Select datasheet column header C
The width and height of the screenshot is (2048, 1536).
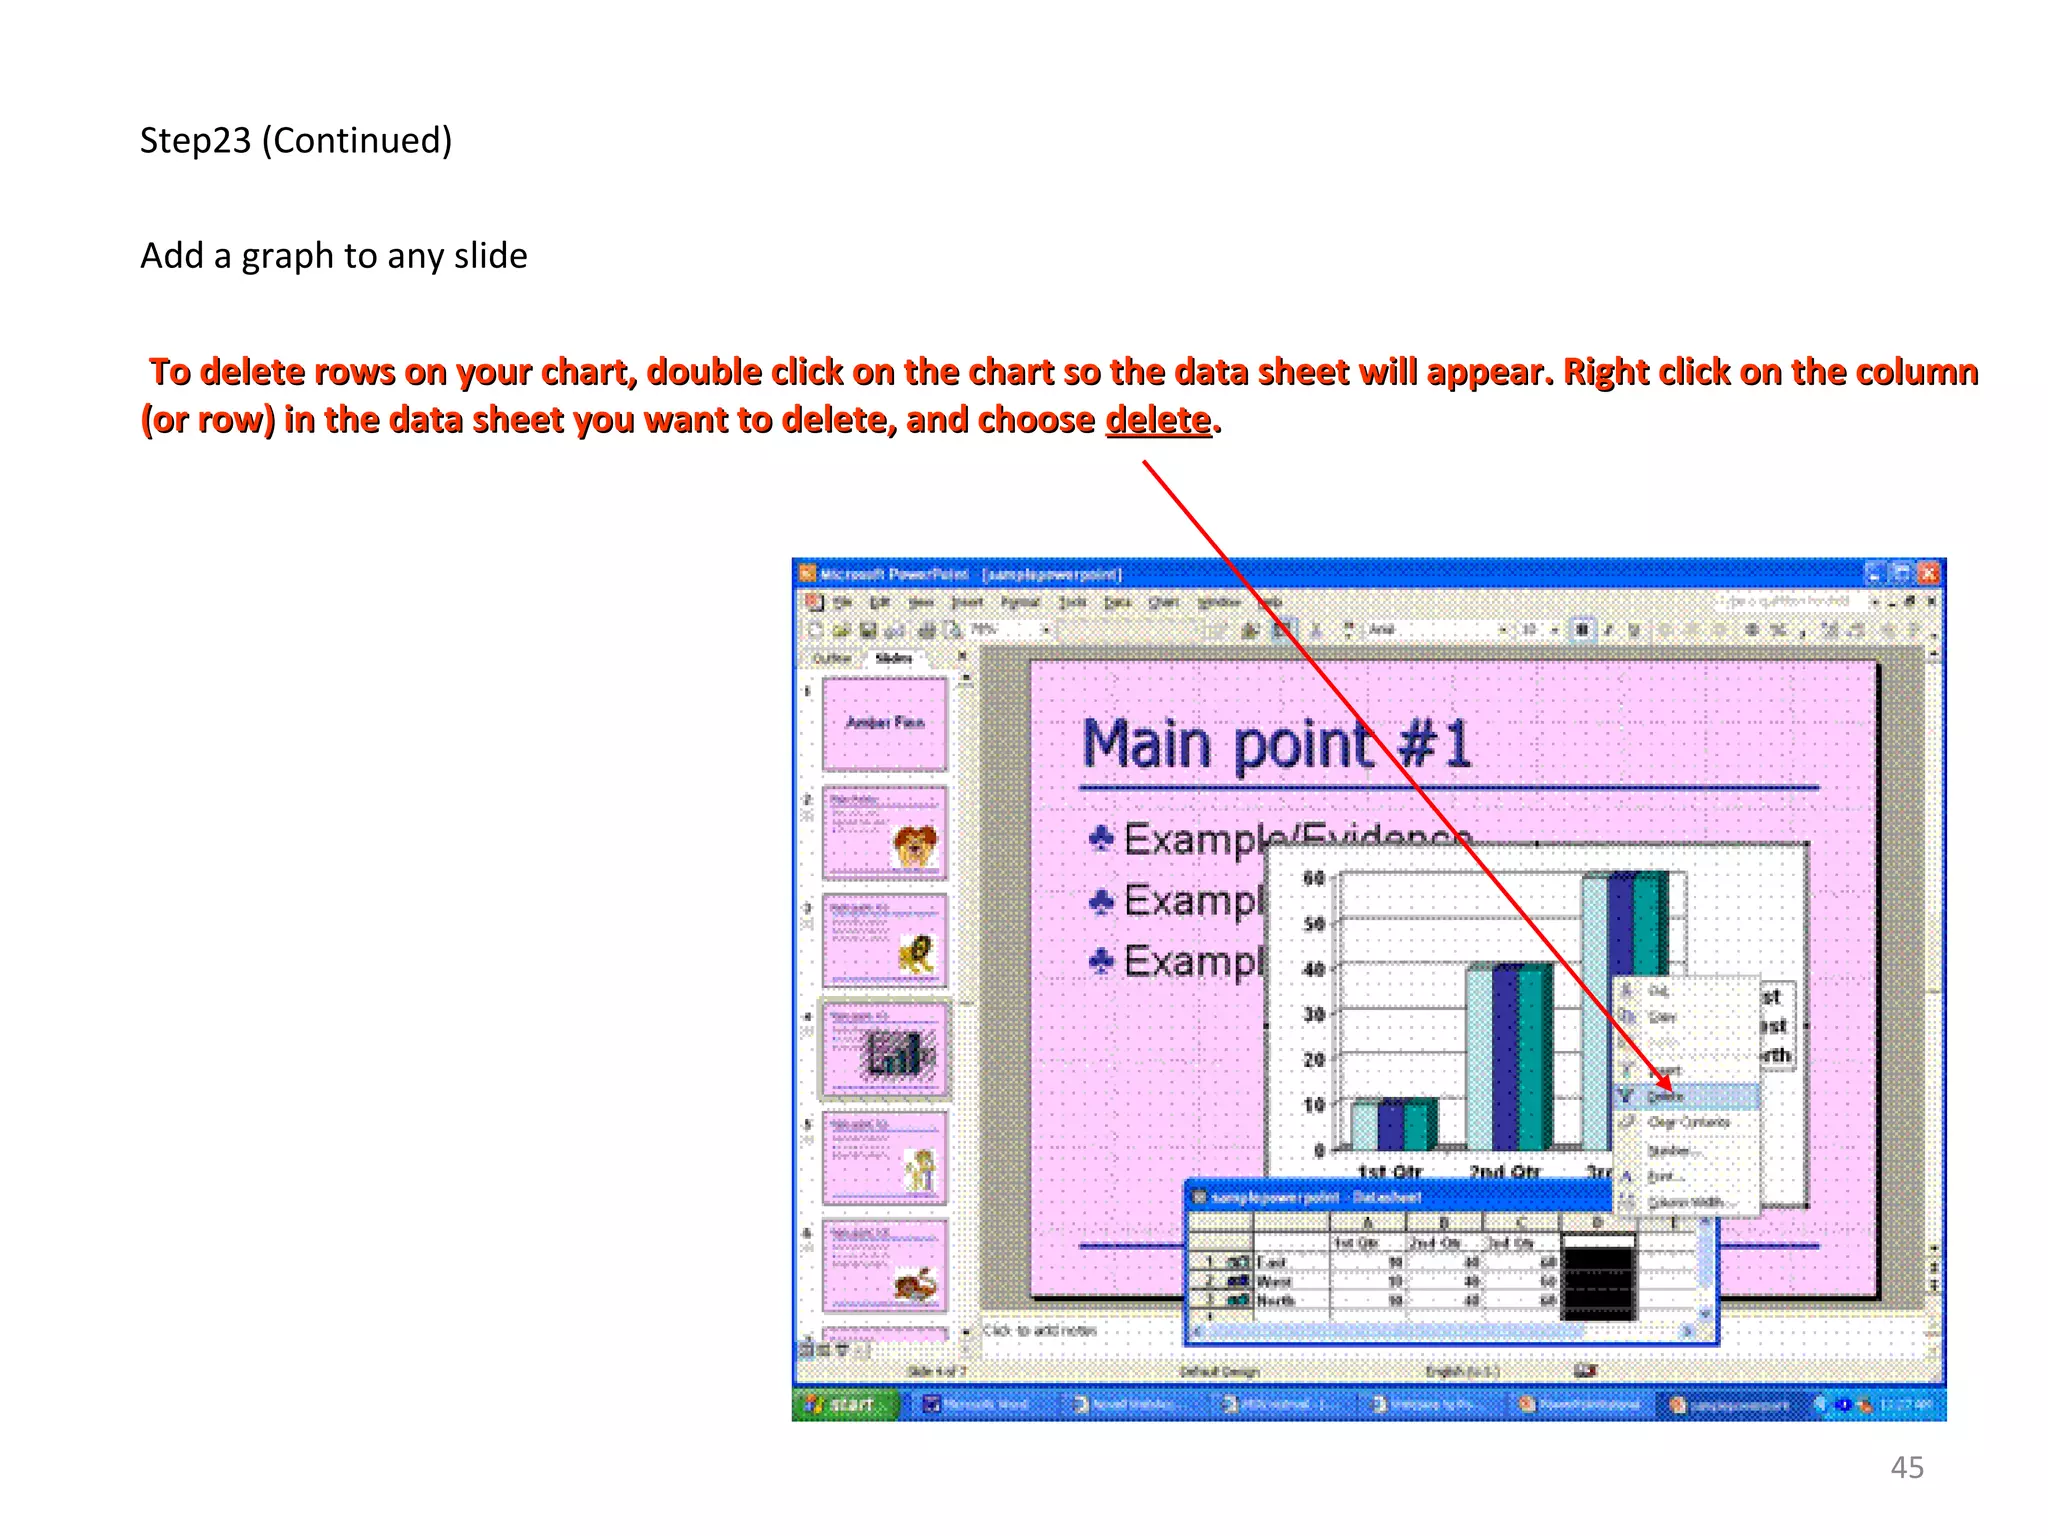1520,1223
